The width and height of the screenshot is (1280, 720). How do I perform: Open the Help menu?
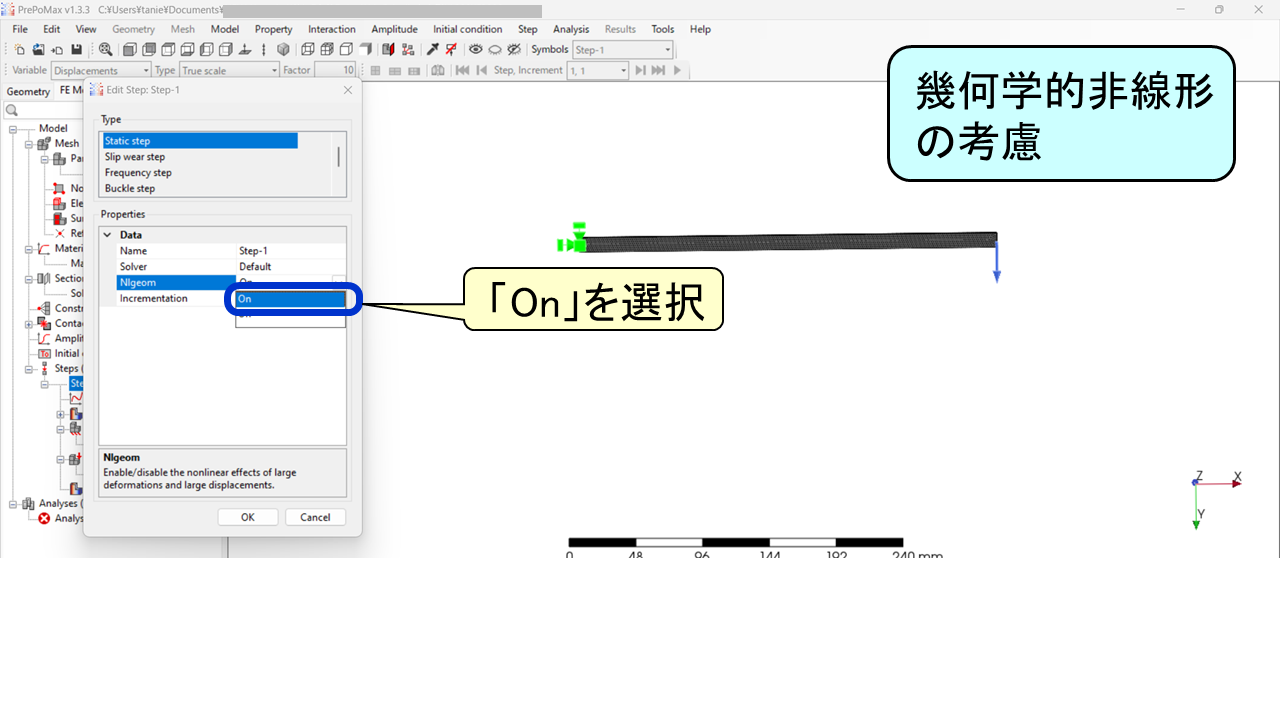pos(700,29)
